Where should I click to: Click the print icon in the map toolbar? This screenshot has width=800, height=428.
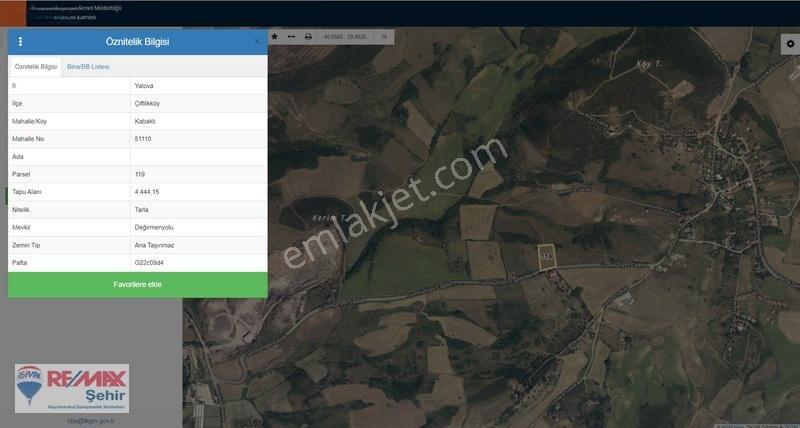tap(308, 37)
